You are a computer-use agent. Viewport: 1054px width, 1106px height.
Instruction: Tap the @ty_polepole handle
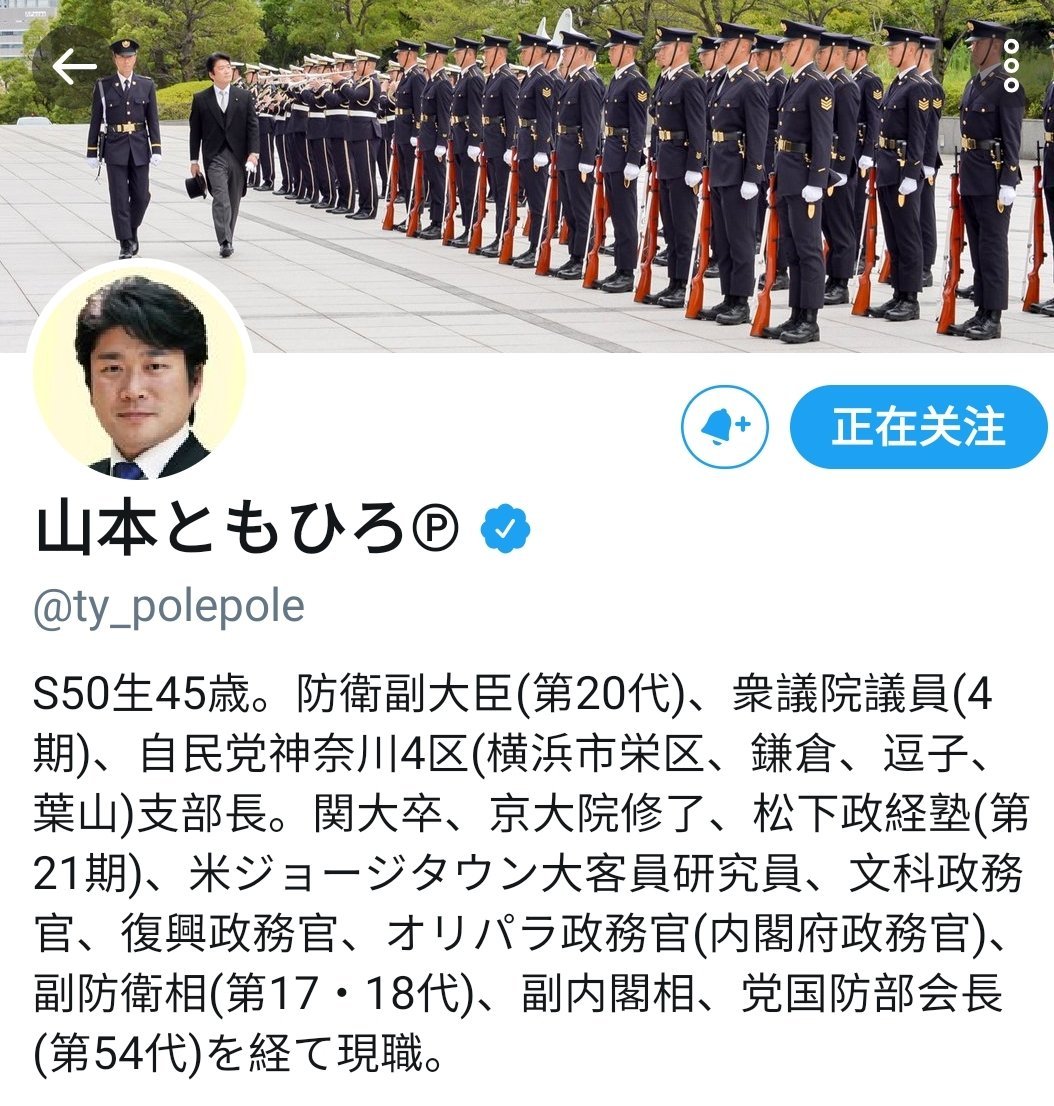coord(169,607)
